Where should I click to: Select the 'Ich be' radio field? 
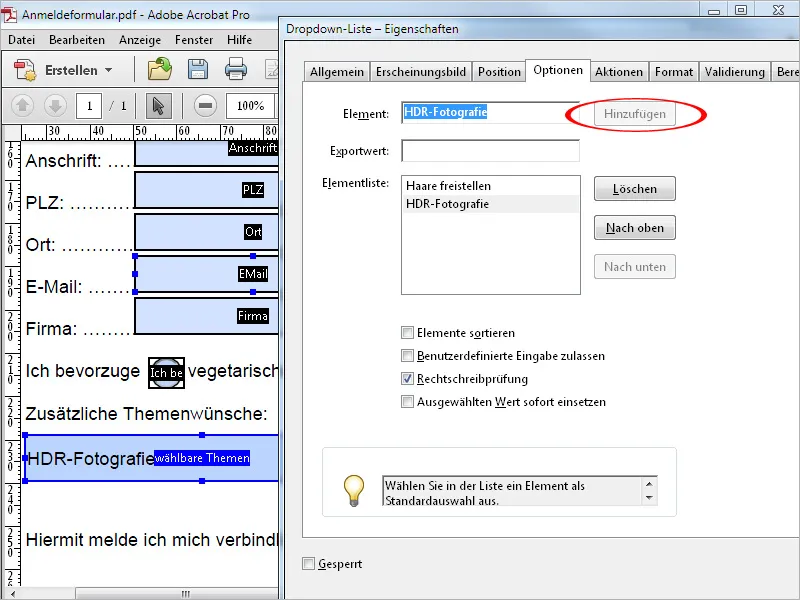coord(166,373)
